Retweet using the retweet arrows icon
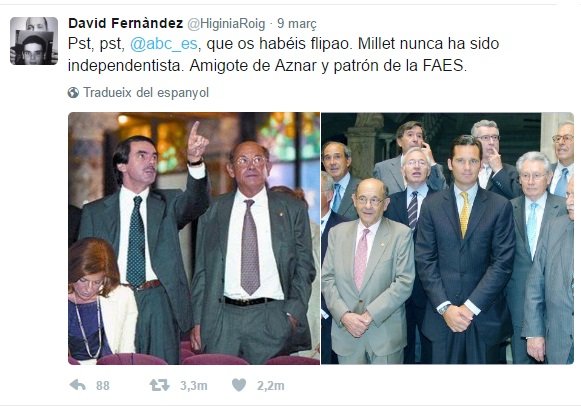The width and height of the screenshot is (581, 408). pyautogui.click(x=160, y=385)
